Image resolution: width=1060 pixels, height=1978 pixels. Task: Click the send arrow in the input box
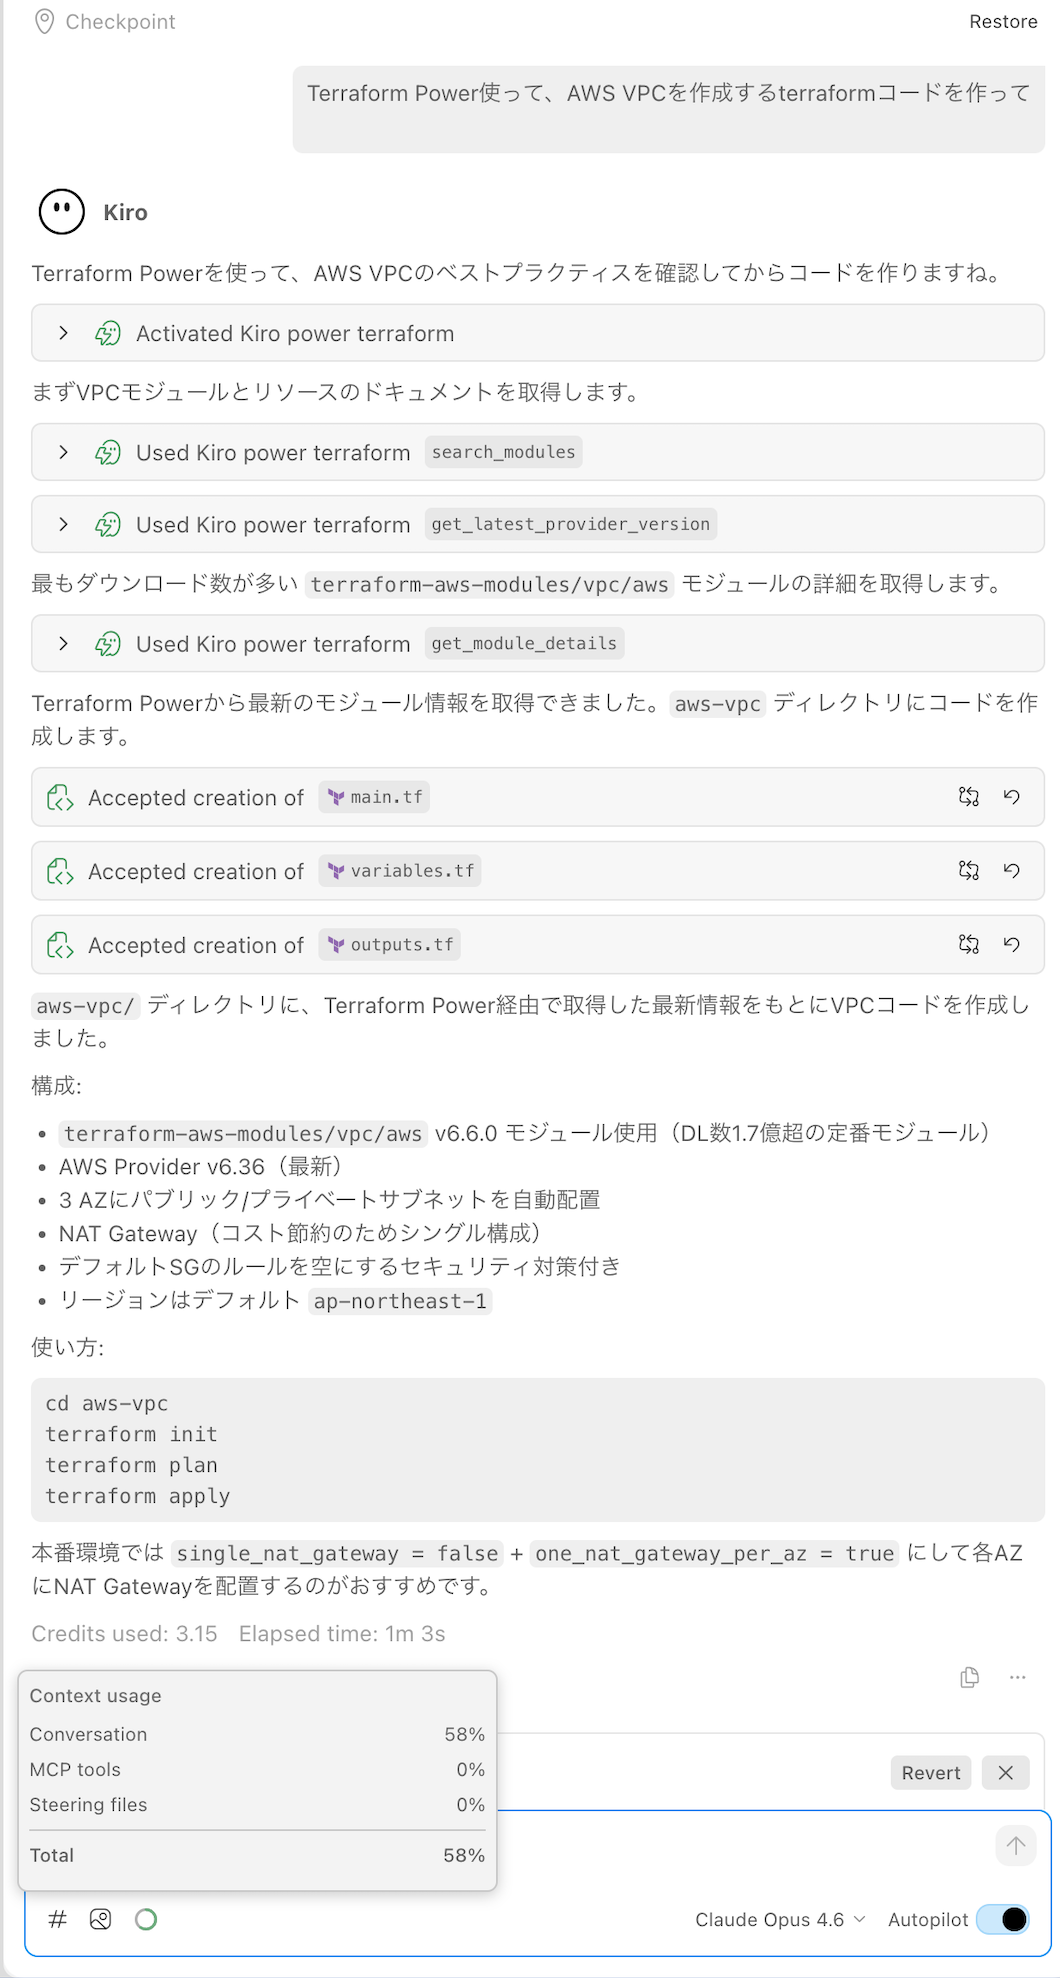pos(1015,1845)
